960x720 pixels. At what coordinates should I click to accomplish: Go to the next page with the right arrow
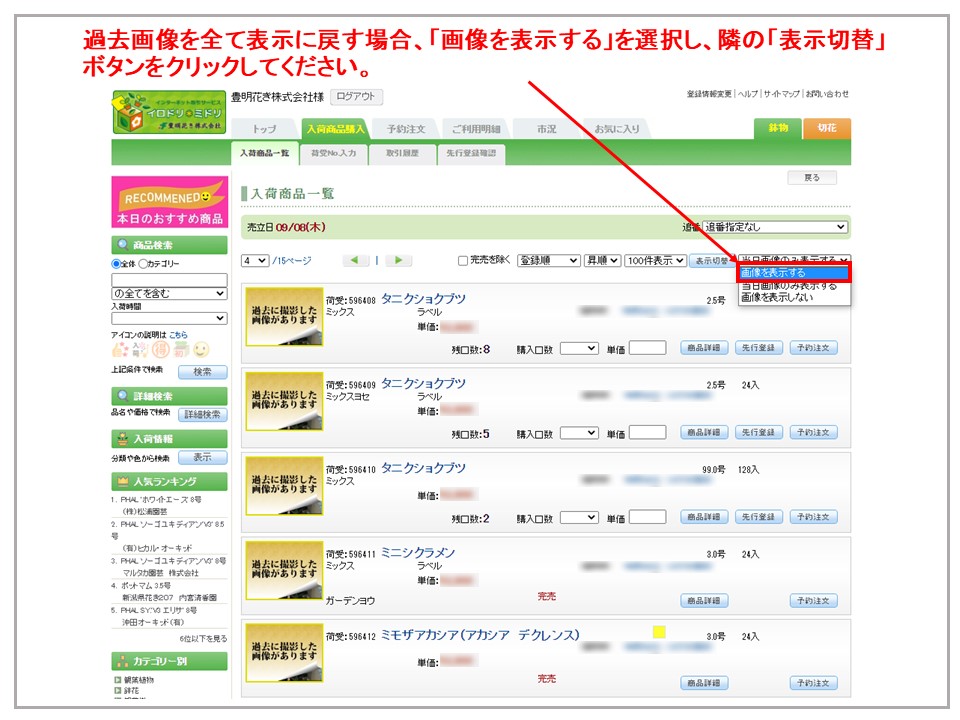pos(399,261)
